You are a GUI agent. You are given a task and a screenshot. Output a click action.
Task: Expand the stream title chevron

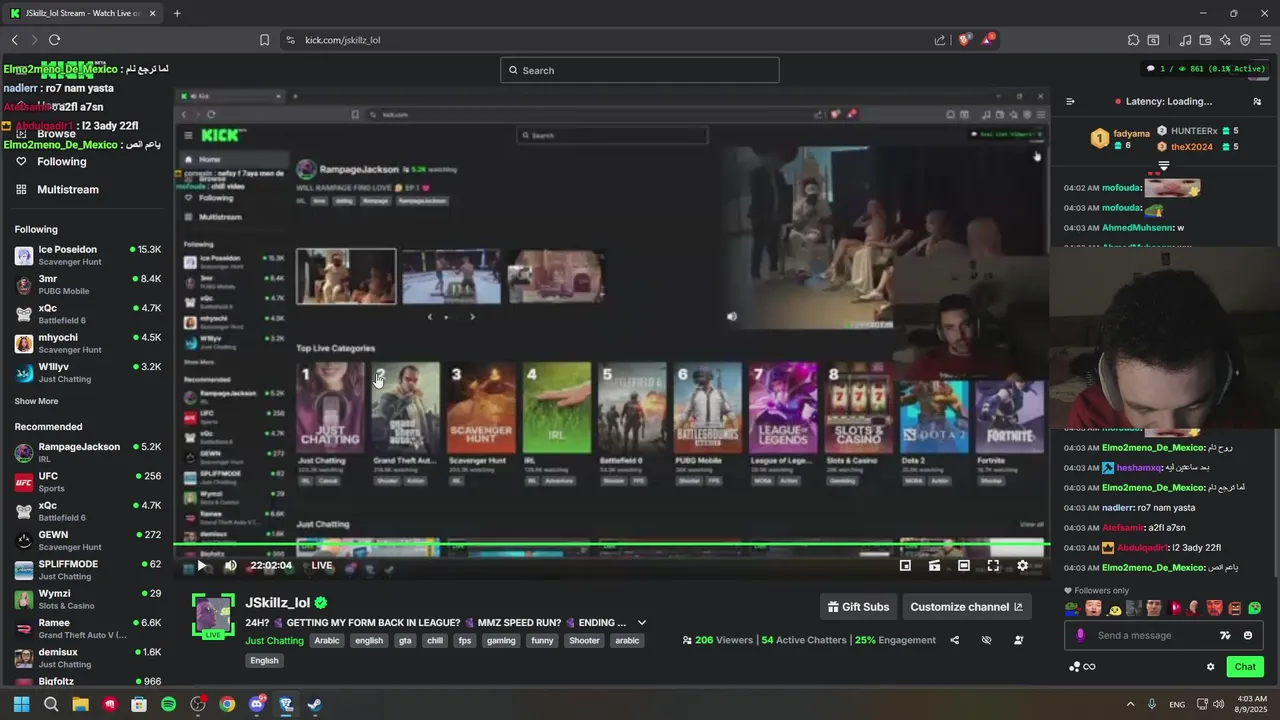point(642,622)
